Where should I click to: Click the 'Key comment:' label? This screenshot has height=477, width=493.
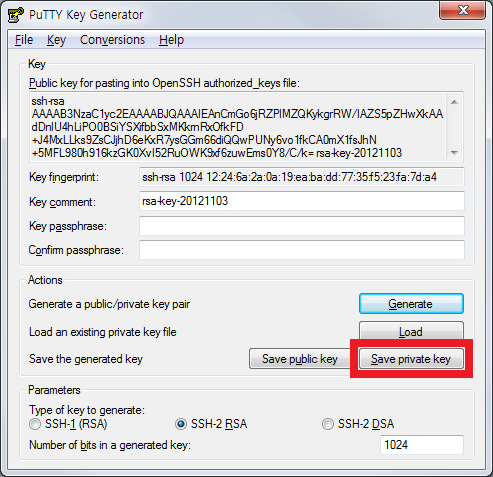(x=62, y=202)
